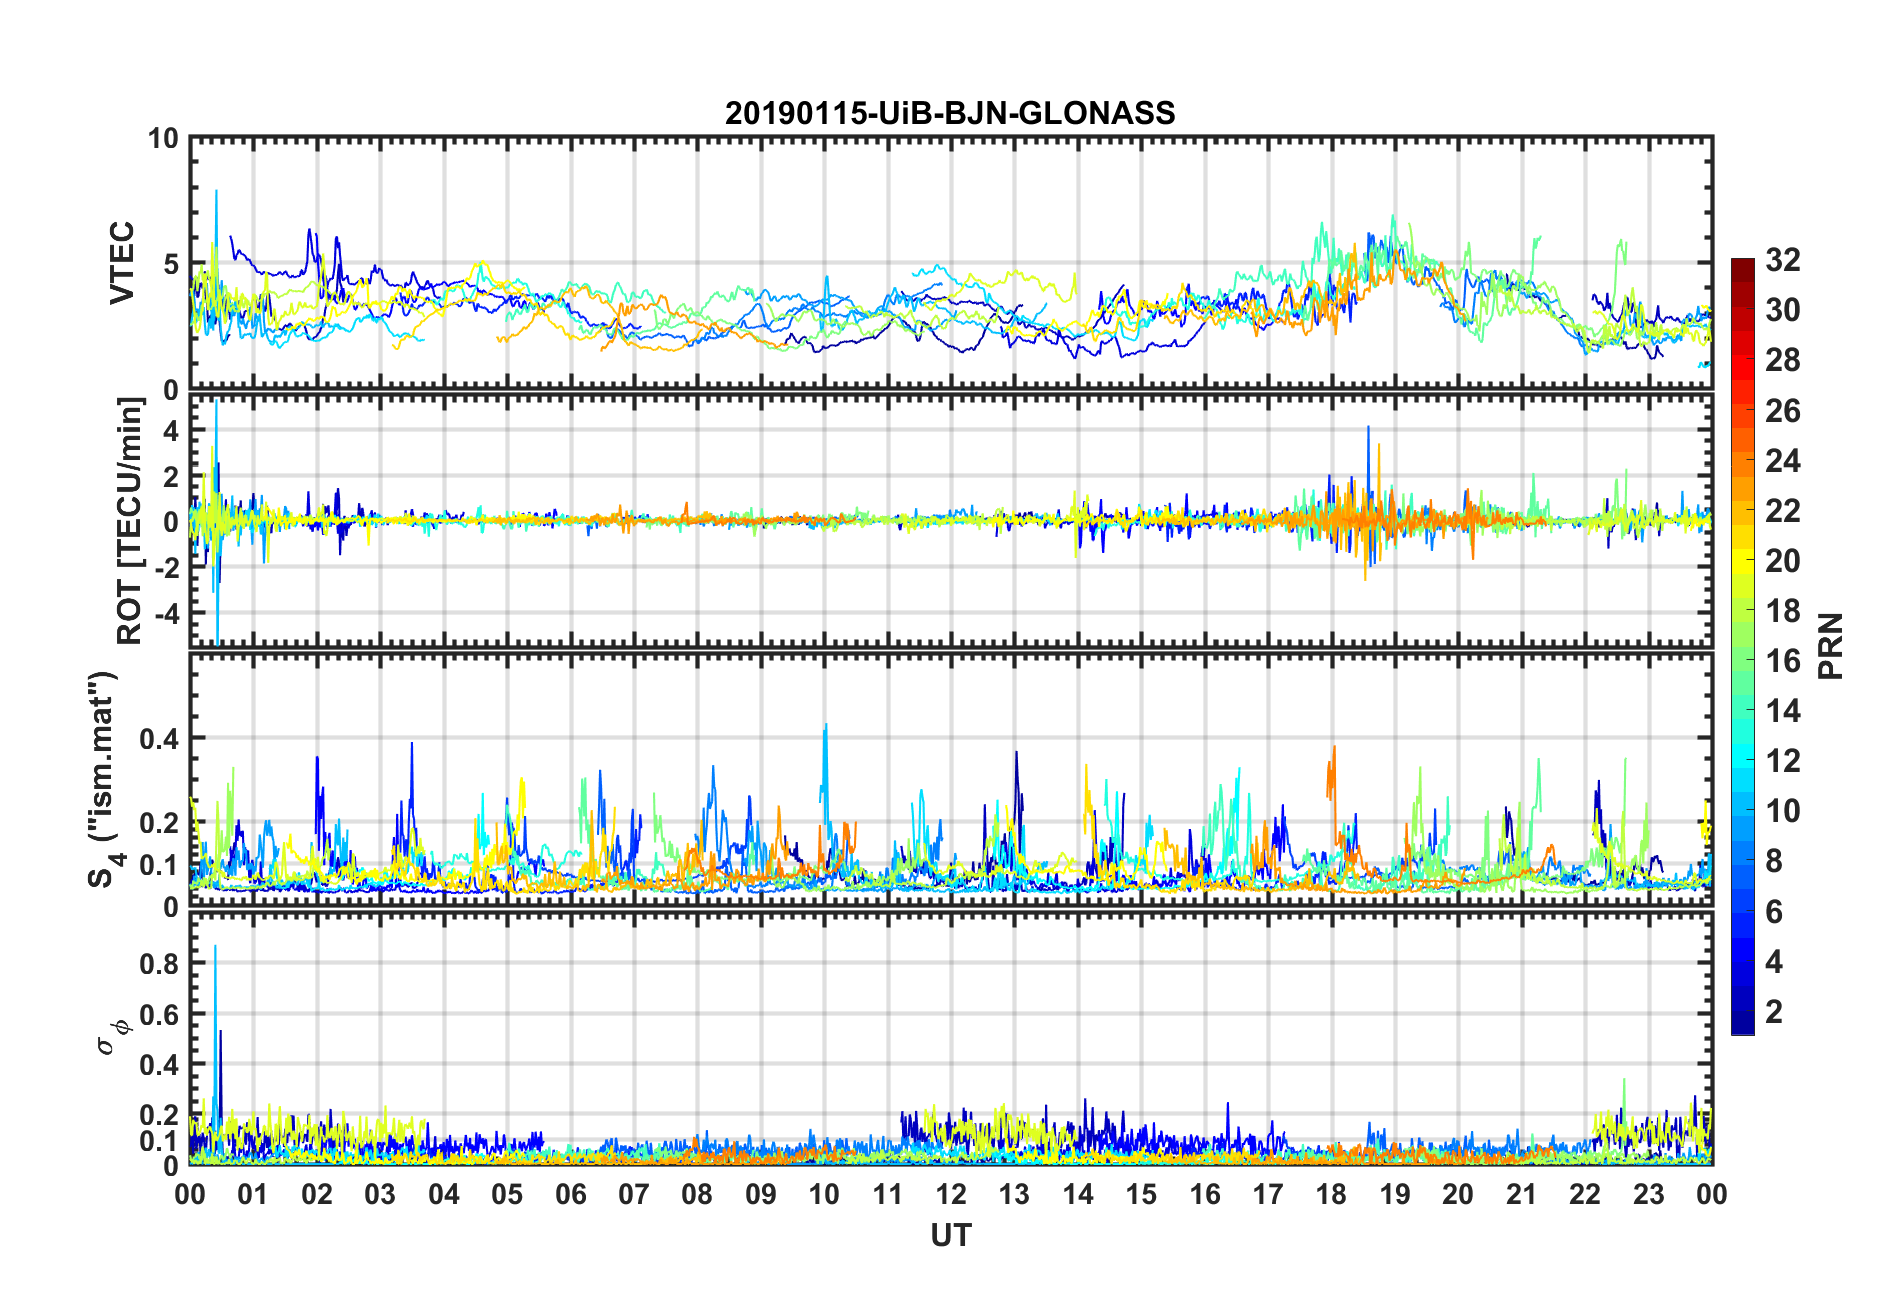Select the UT axis hour label 08

pyautogui.click(x=697, y=1194)
